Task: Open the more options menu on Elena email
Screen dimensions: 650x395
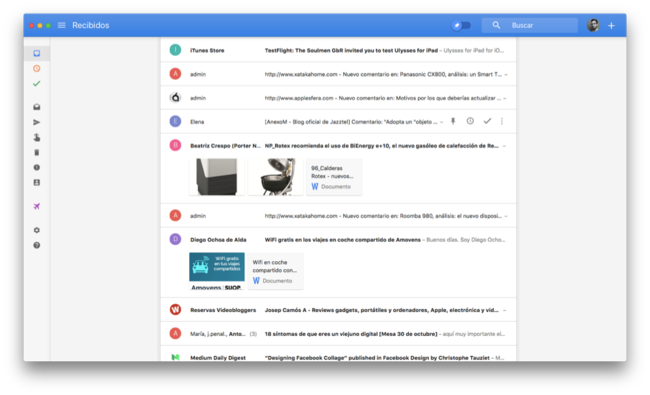Action: [x=502, y=121]
